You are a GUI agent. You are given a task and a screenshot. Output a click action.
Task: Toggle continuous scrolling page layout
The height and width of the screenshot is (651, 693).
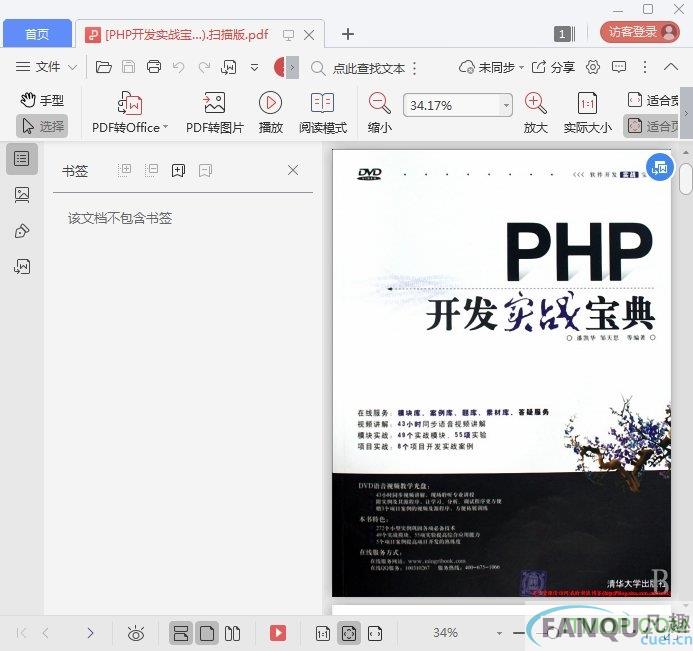point(181,633)
